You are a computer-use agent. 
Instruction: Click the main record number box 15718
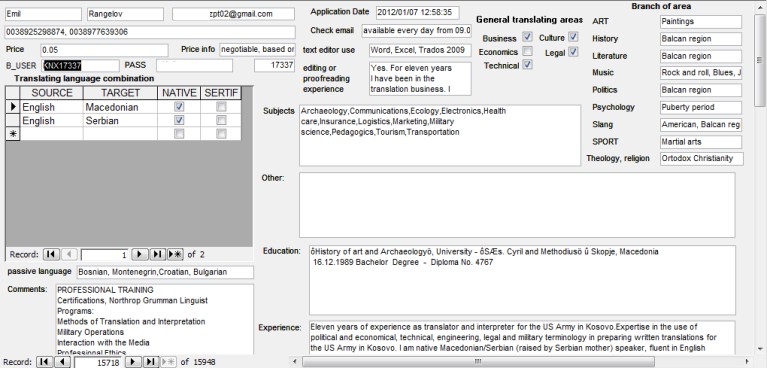click(98, 363)
